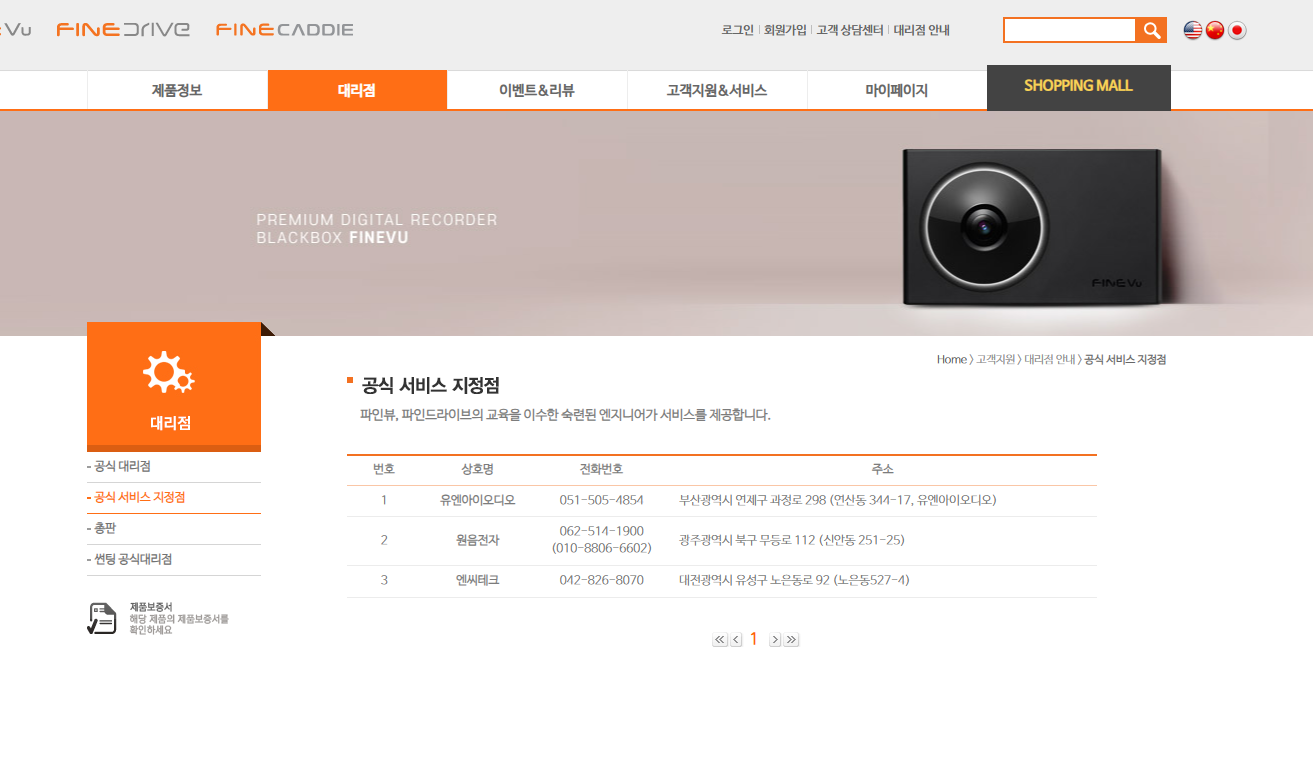This screenshot has width=1313, height=779.
Task: Open the 대리점 menu tab
Action: pos(357,90)
